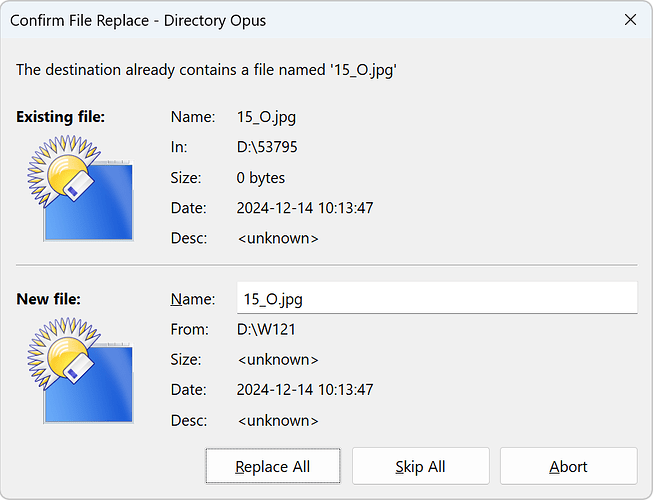Screen dimensions: 653x500
Task: Select the source path D:\W121
Action: pos(266,329)
